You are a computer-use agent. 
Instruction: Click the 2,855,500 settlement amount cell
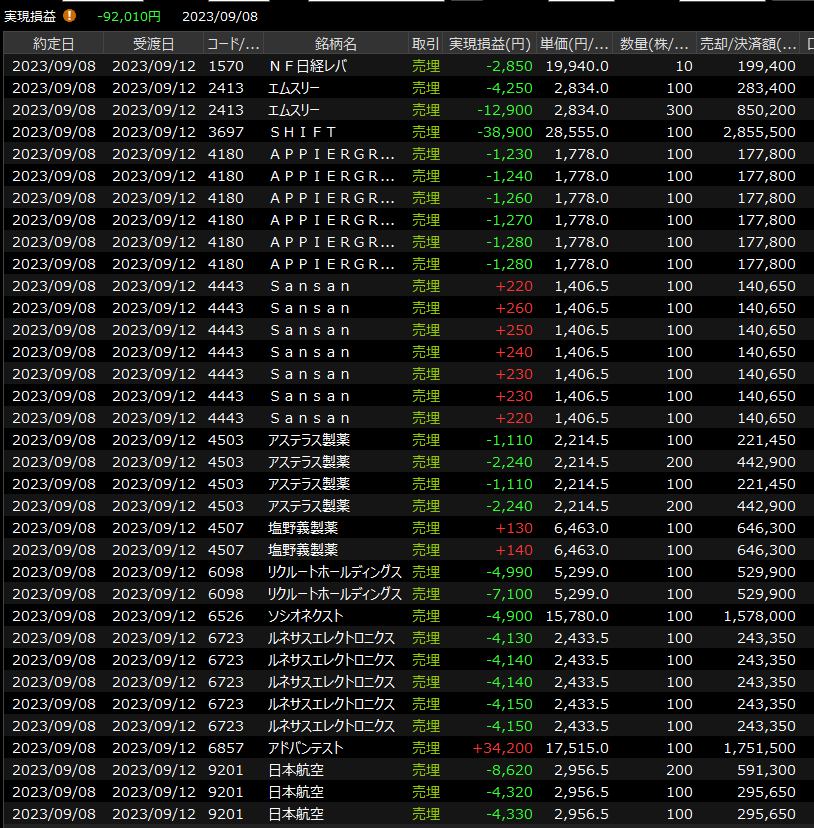[757, 132]
